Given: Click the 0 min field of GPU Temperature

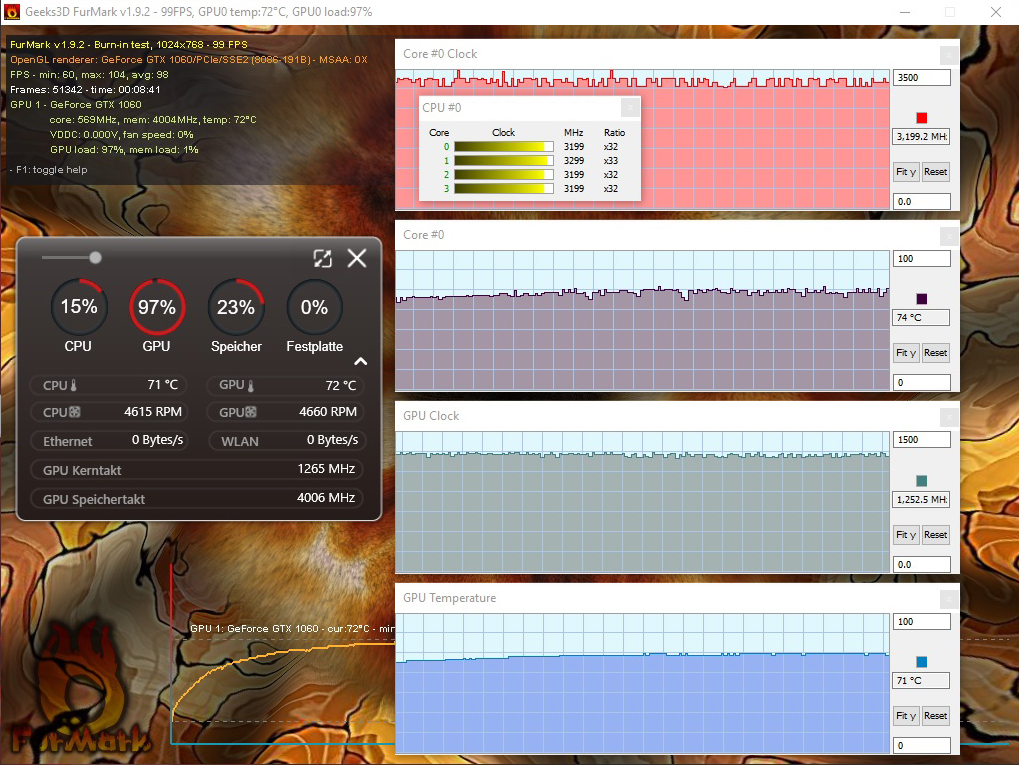Looking at the screenshot, I should point(922,746).
